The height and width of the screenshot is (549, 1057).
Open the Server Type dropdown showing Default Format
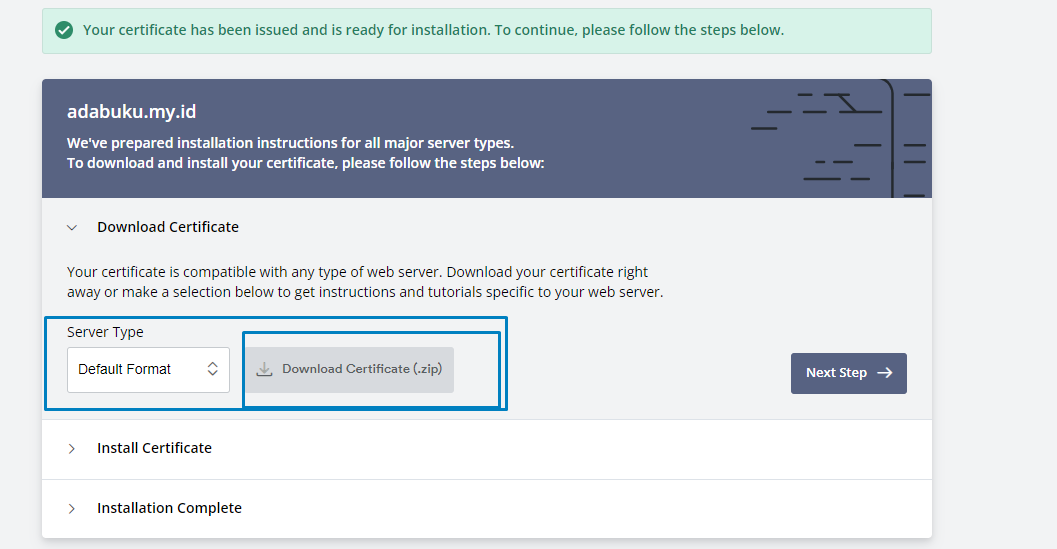[148, 370]
